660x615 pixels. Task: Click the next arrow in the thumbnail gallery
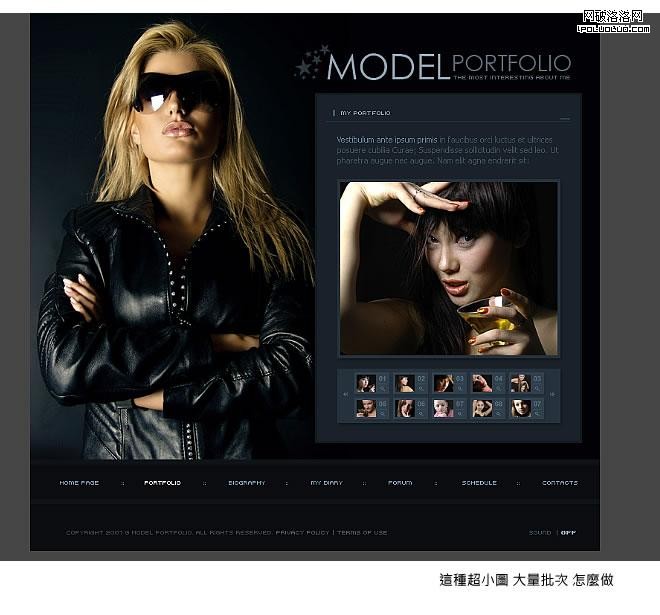pyautogui.click(x=552, y=395)
